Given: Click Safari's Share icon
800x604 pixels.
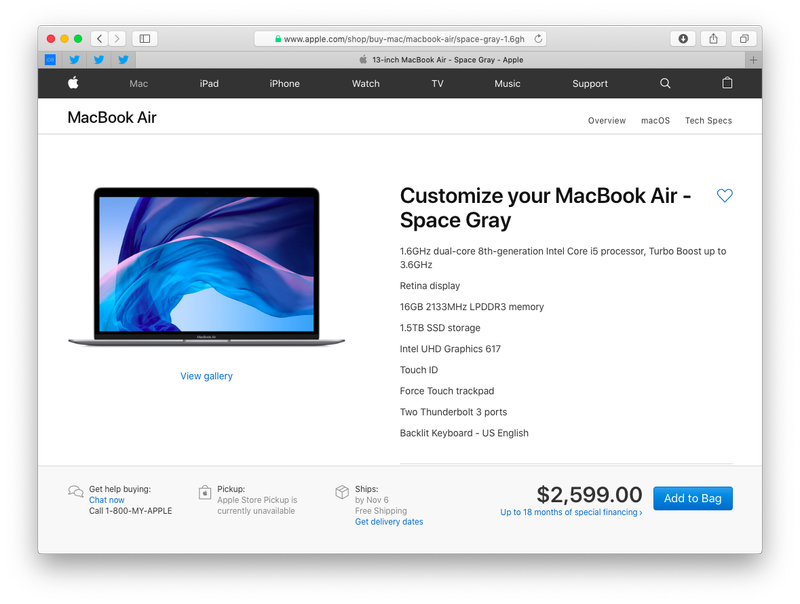Looking at the screenshot, I should tap(713, 39).
